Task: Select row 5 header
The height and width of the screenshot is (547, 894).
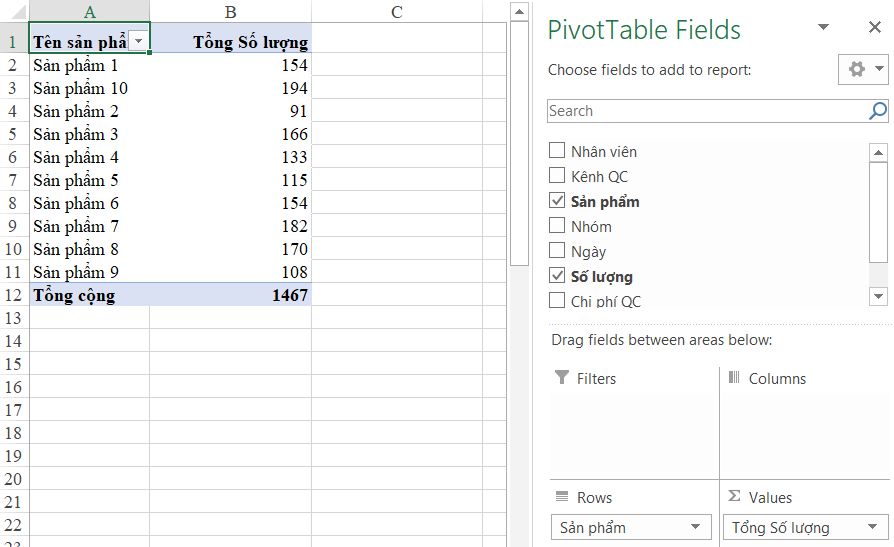Action: point(14,134)
